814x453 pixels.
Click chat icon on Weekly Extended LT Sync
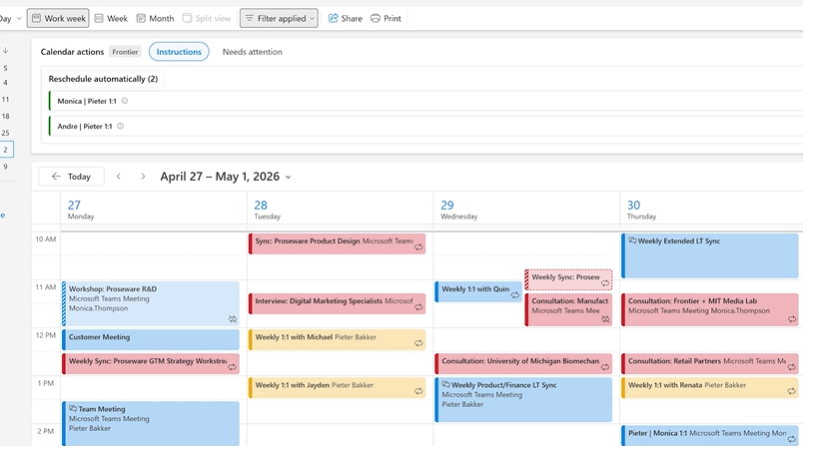click(632, 240)
